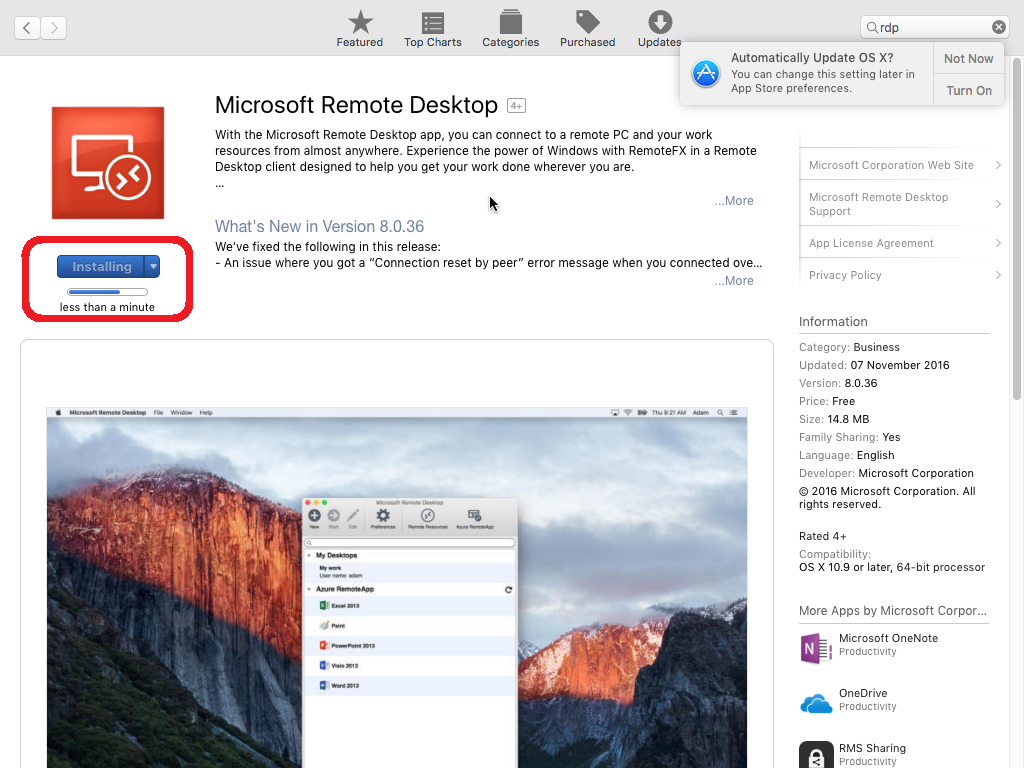
Task: Click the search magnifier icon
Action: 872,27
